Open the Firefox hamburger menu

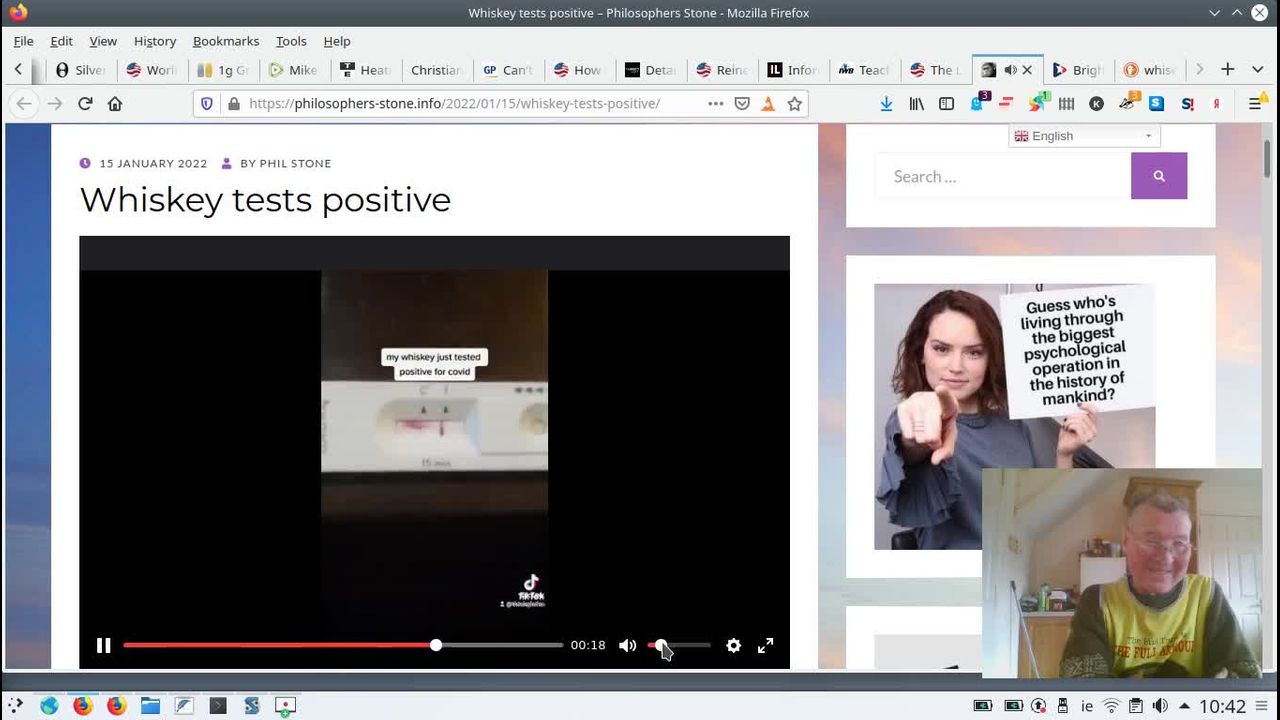pos(1255,104)
